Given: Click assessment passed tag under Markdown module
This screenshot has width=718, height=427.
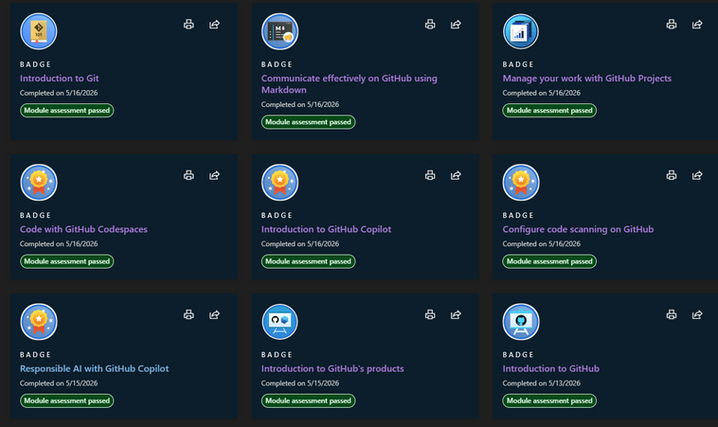Looking at the screenshot, I should pyautogui.click(x=308, y=122).
